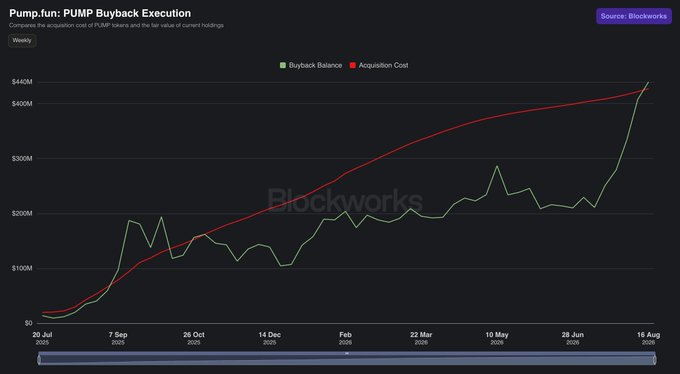This screenshot has height=374, width=680.
Task: Open the Source: Blockworks link
Action: coord(634,16)
